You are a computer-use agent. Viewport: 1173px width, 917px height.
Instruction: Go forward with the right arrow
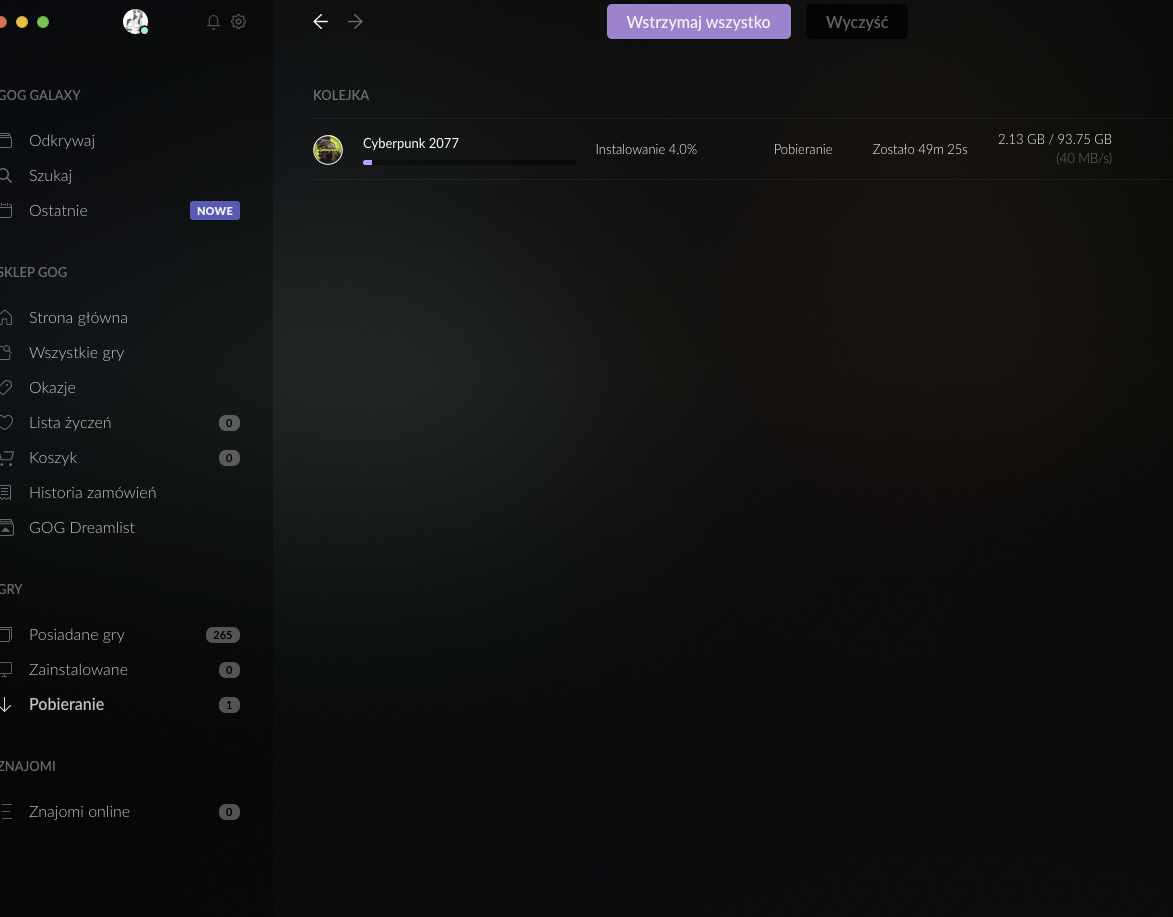[355, 22]
